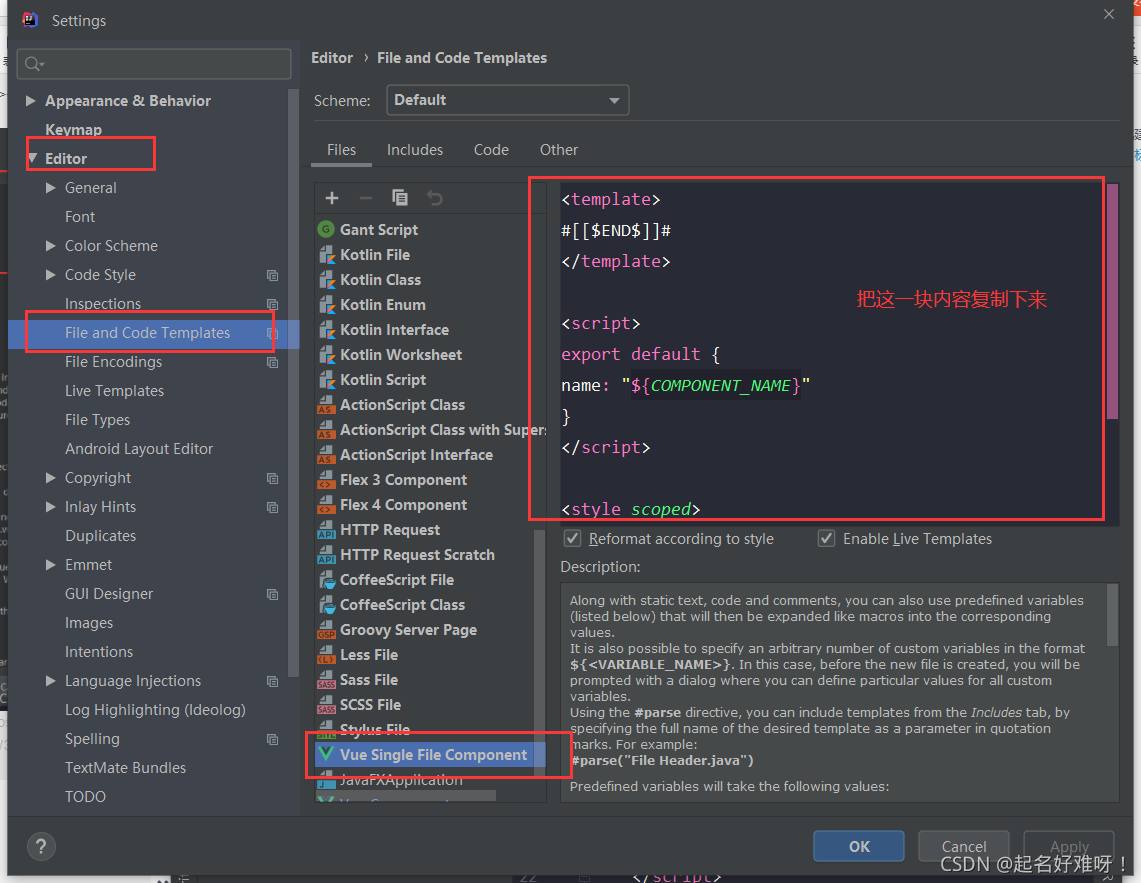The width and height of the screenshot is (1141, 883).
Task: Select Gant Script template icon
Action: point(326,229)
